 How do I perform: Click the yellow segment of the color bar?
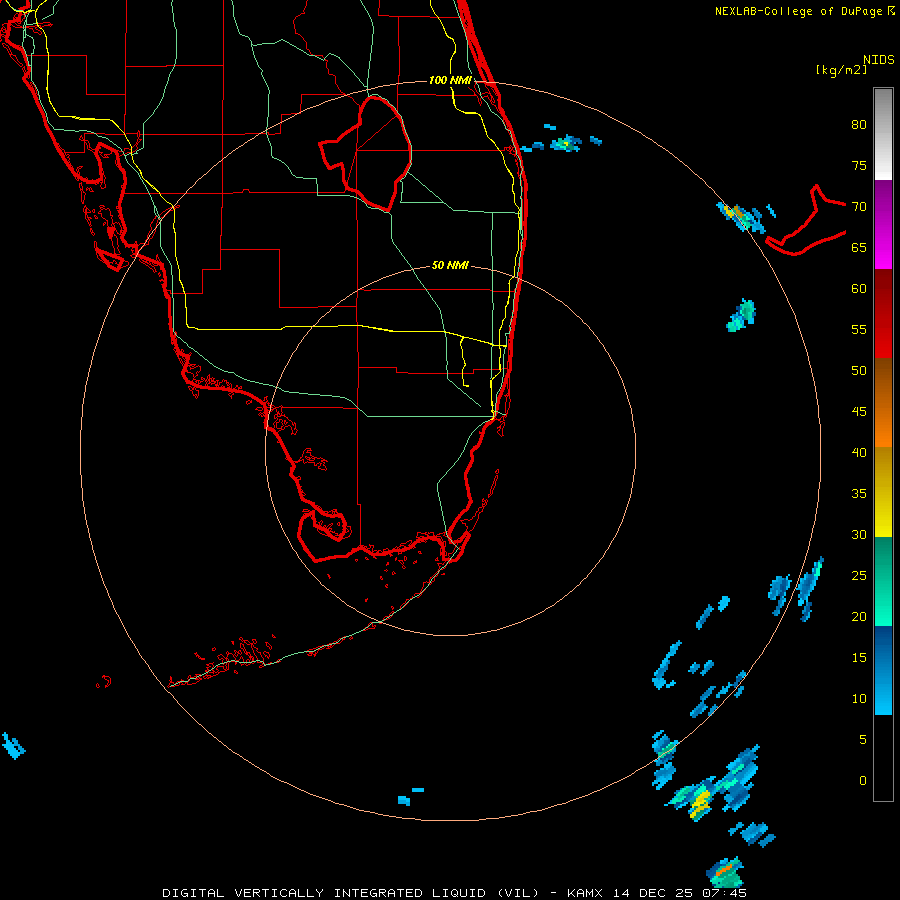pos(883,492)
